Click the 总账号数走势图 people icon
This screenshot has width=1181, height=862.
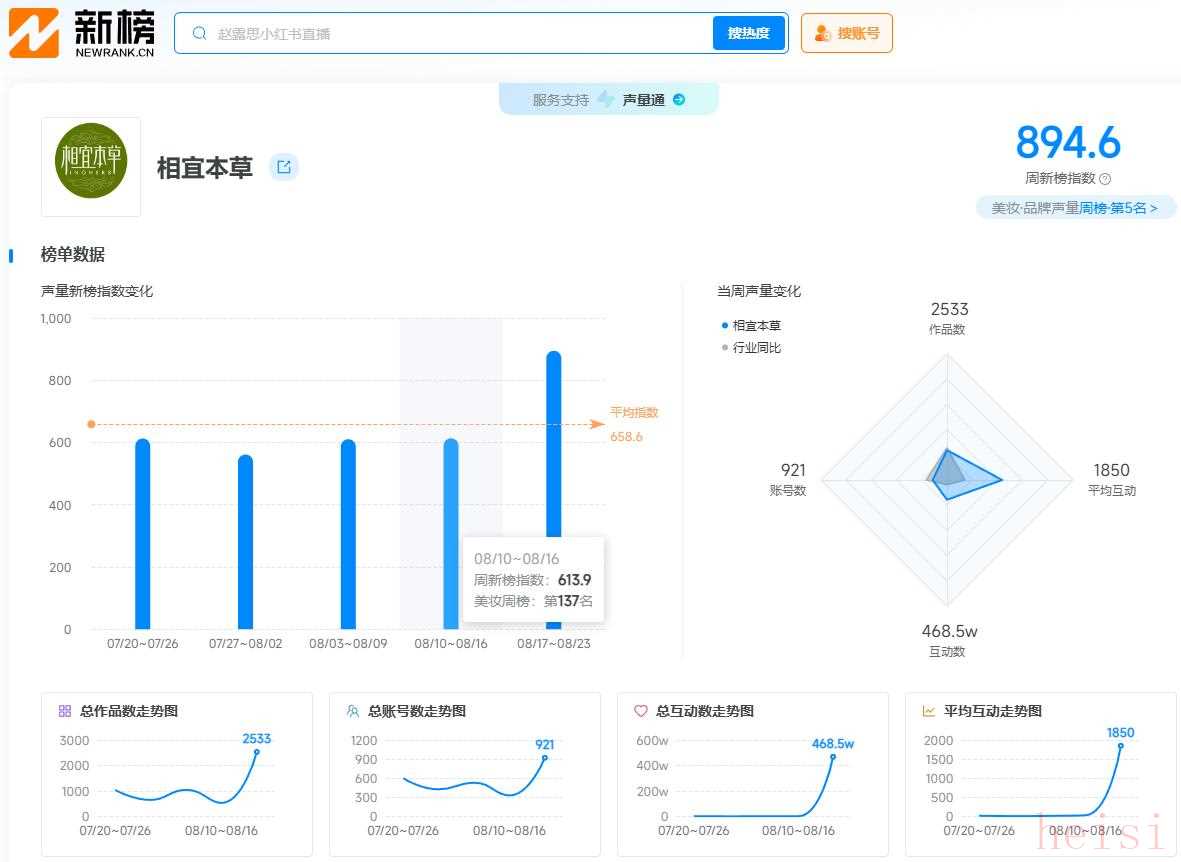point(352,711)
